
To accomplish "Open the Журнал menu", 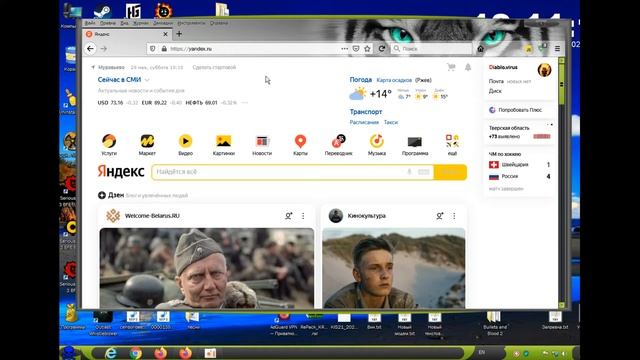I will click(141, 23).
